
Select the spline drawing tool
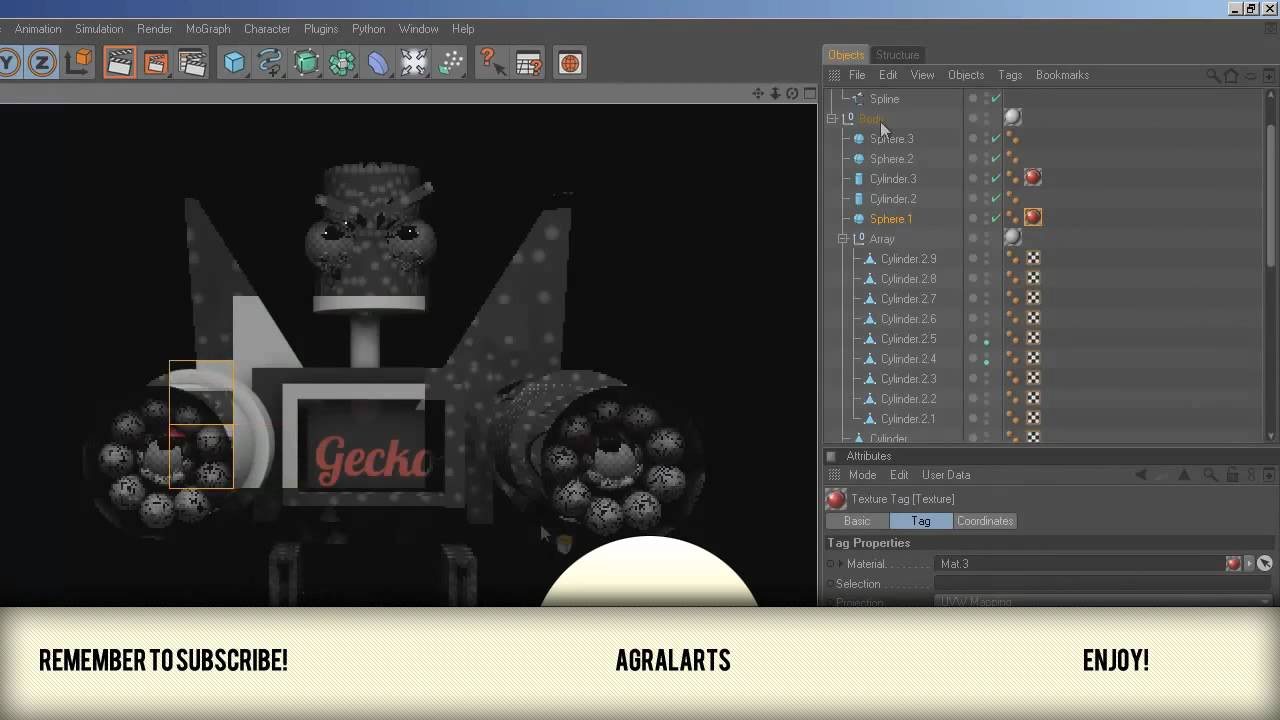point(270,63)
